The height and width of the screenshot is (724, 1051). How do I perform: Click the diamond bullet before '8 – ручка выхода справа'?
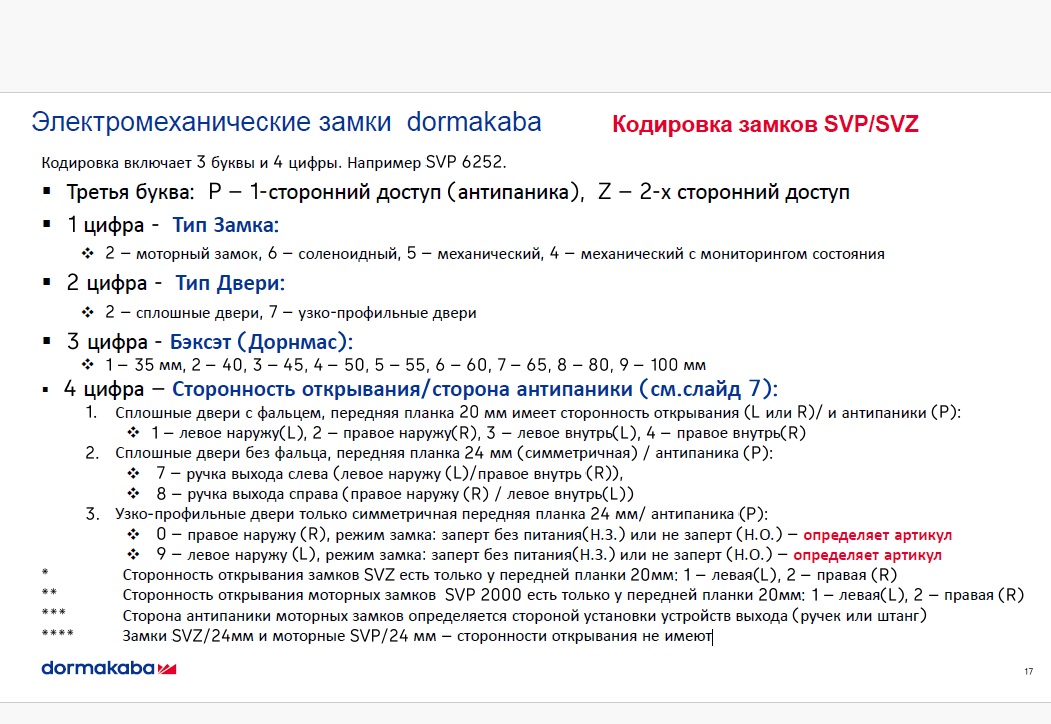coord(133,493)
